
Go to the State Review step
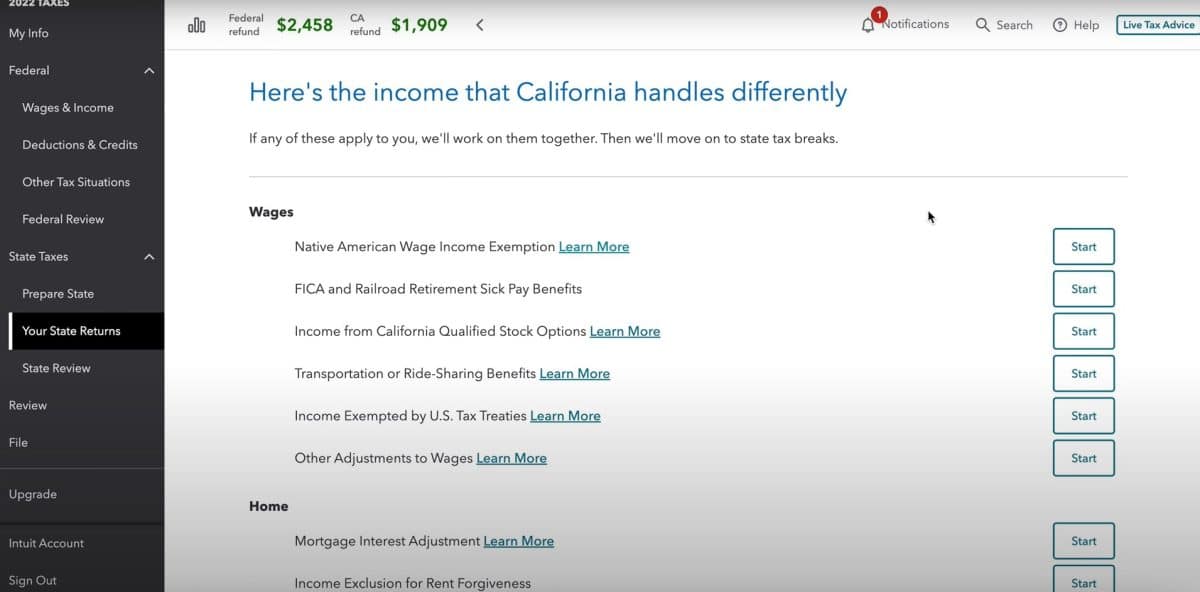coord(58,367)
